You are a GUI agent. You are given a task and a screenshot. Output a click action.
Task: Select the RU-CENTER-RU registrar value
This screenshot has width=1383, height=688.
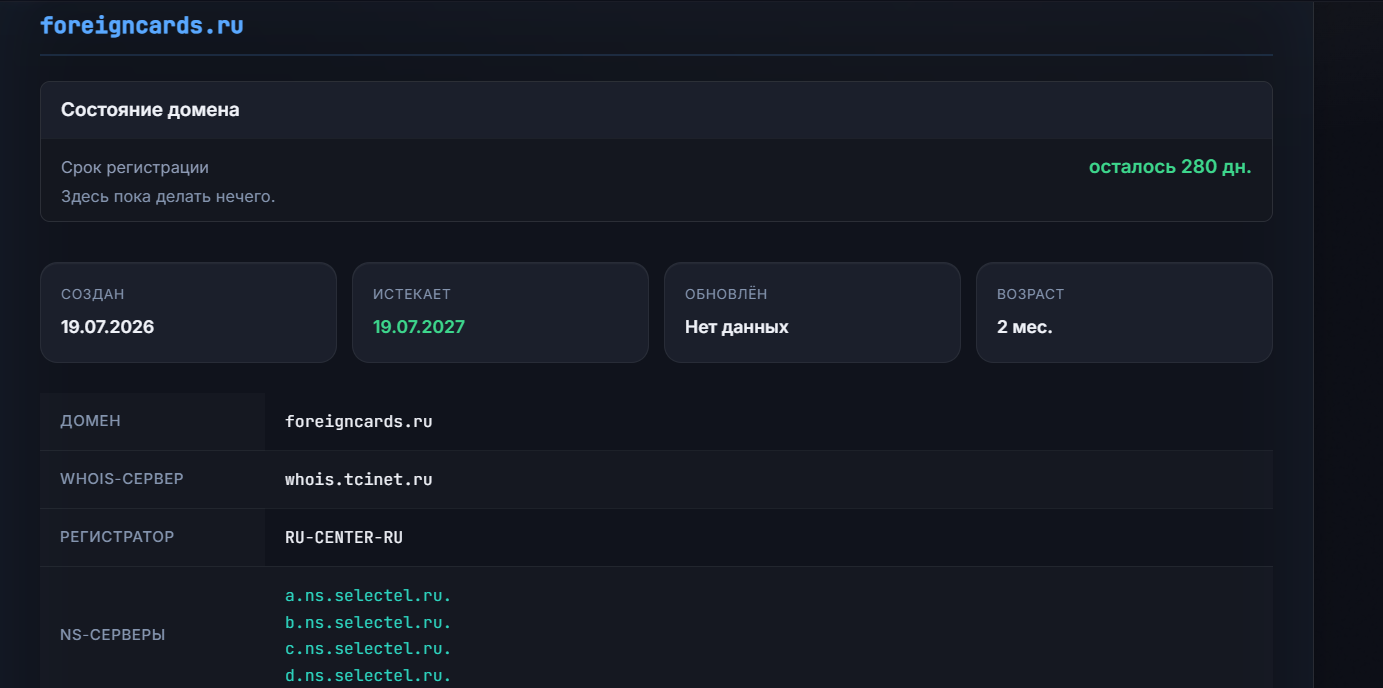tap(344, 538)
